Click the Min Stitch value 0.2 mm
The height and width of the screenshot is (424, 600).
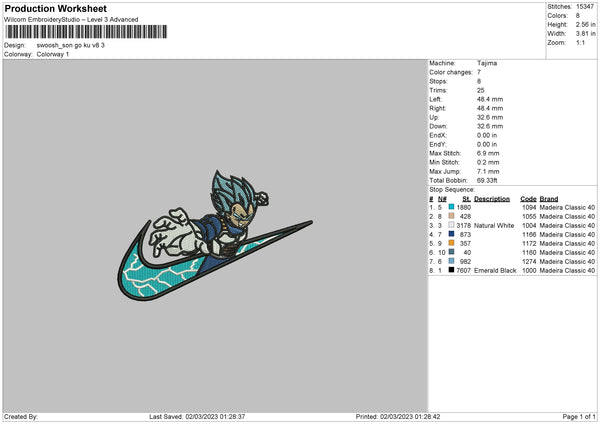click(x=488, y=163)
